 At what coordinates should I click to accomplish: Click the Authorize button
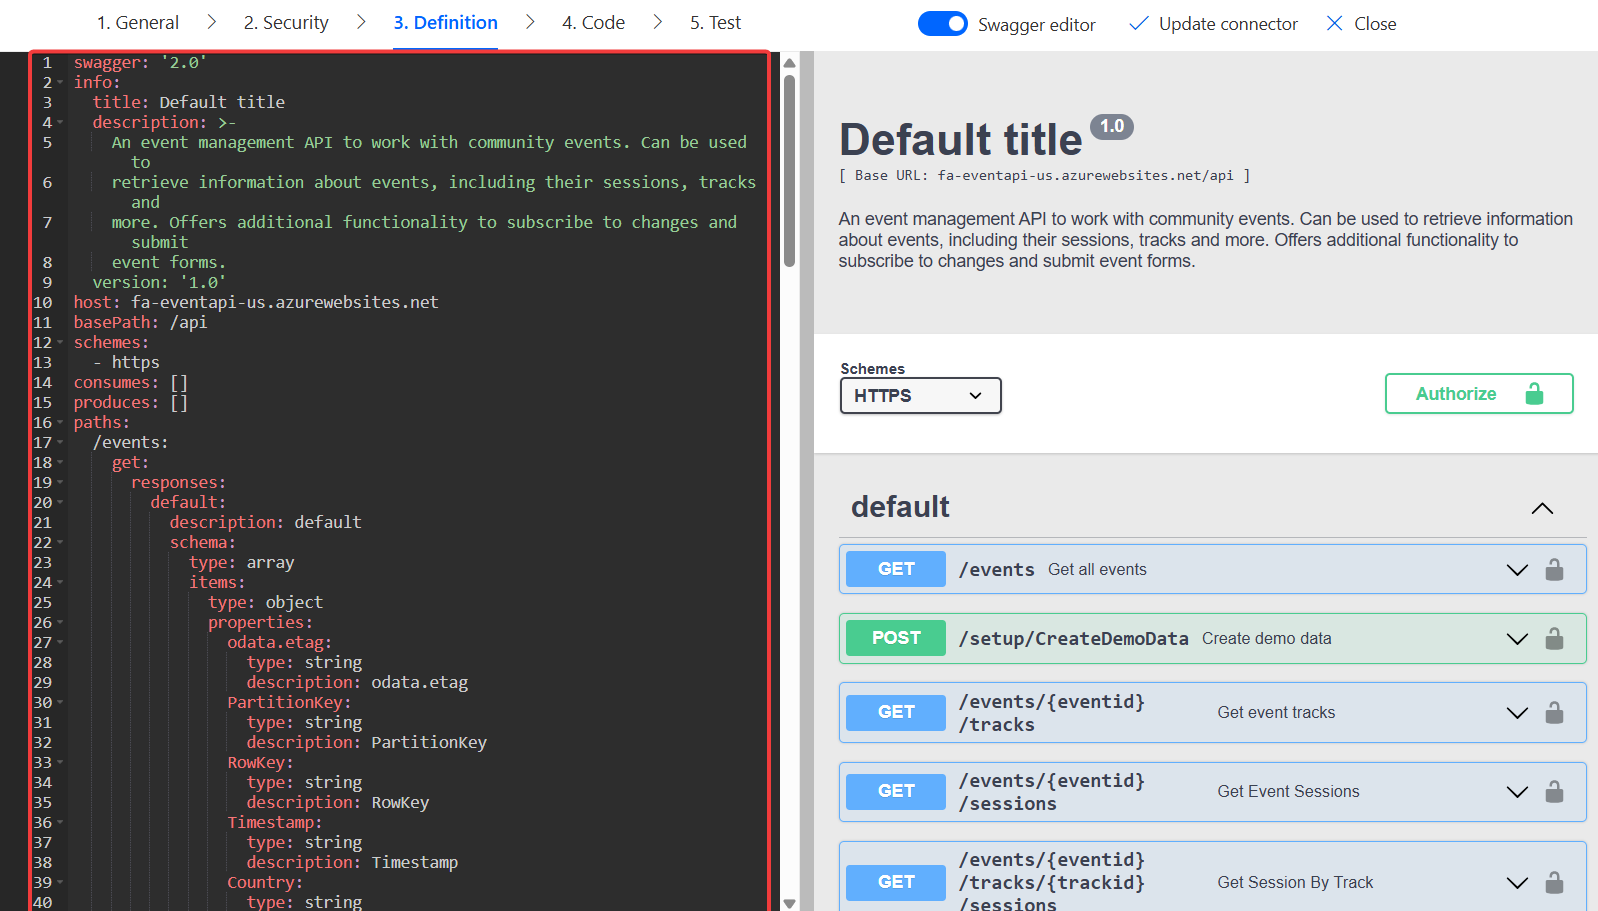(x=1478, y=394)
